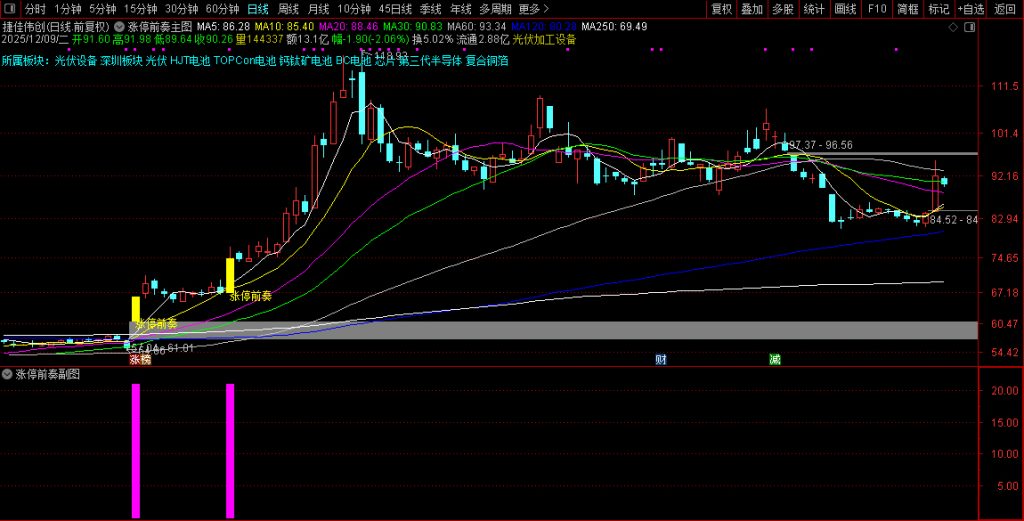Screen dimensions: 1024x521
Task: Expand the 涨停前奏副图 sub-chart indicator arrow
Action: pyautogui.click(x=8, y=375)
